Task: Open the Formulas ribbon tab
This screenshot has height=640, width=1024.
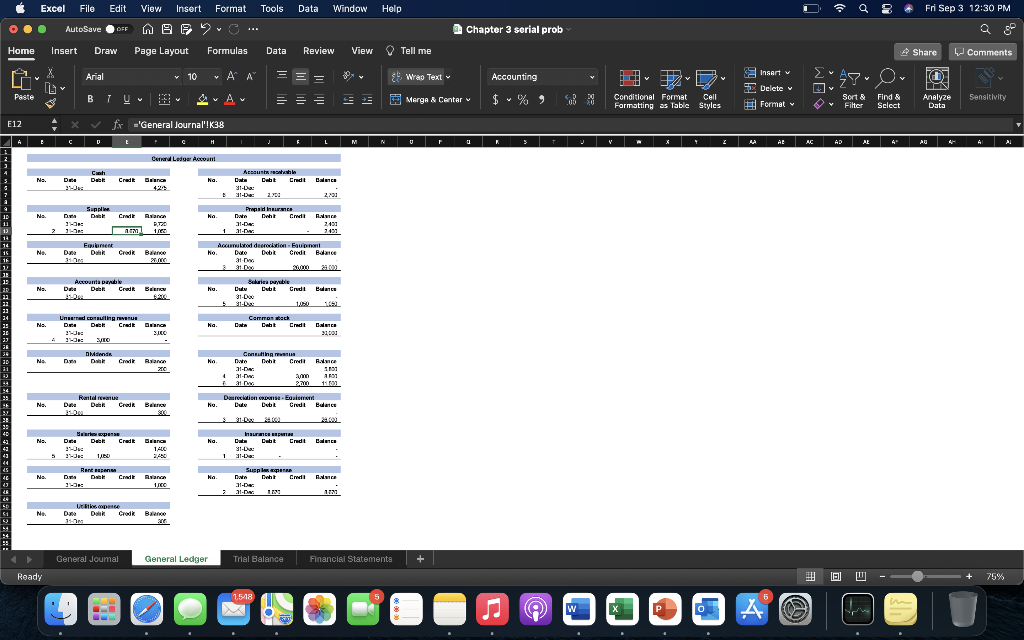Action: [x=227, y=50]
